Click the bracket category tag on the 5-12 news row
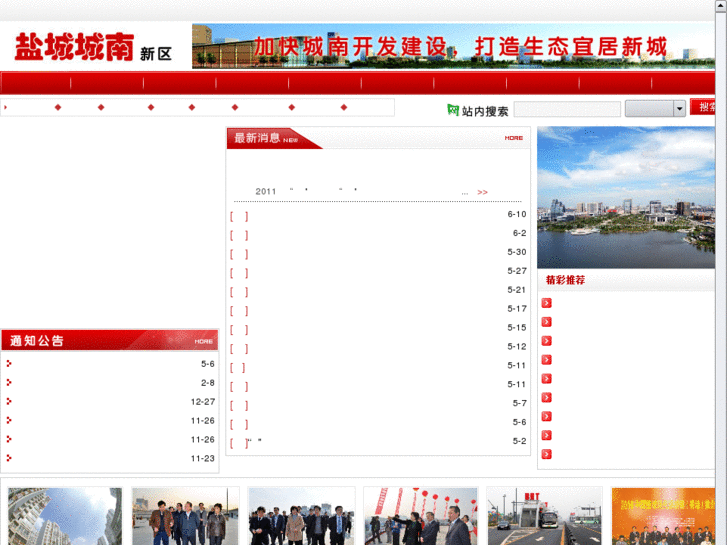The image size is (727, 545). click(239, 349)
